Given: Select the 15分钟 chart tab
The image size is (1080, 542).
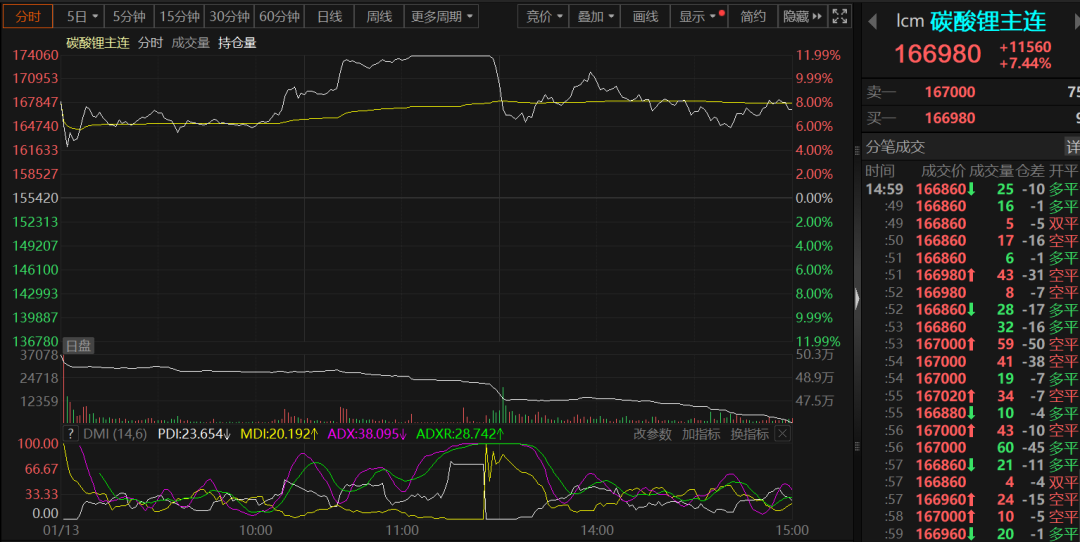Looking at the screenshot, I should pos(180,17).
